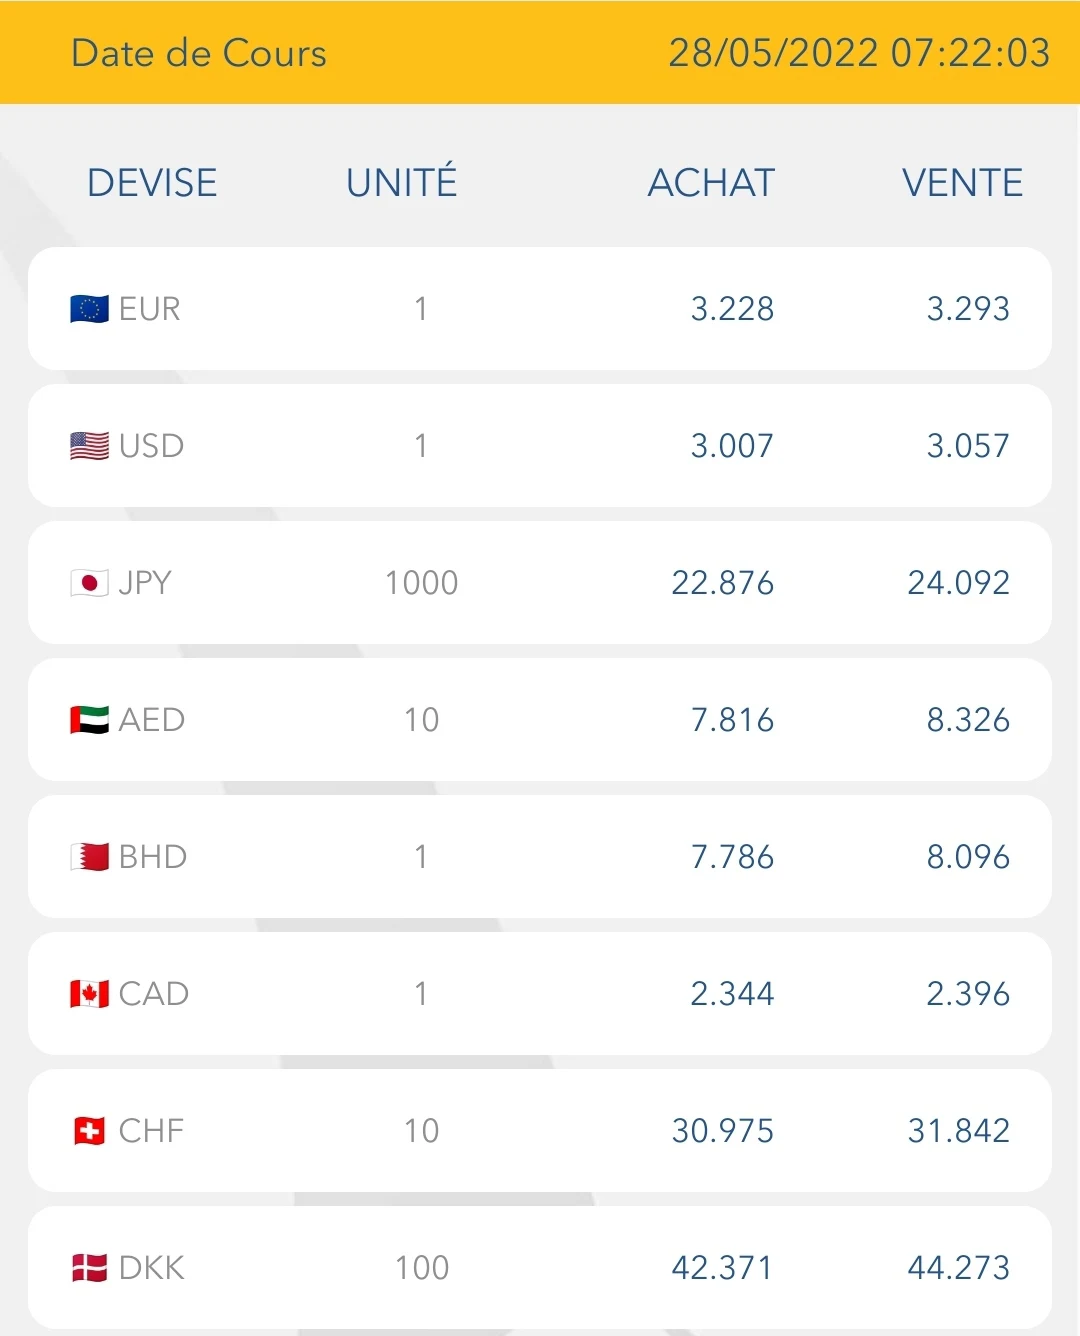Tap the United States flag icon
1080x1336 pixels.
point(89,446)
